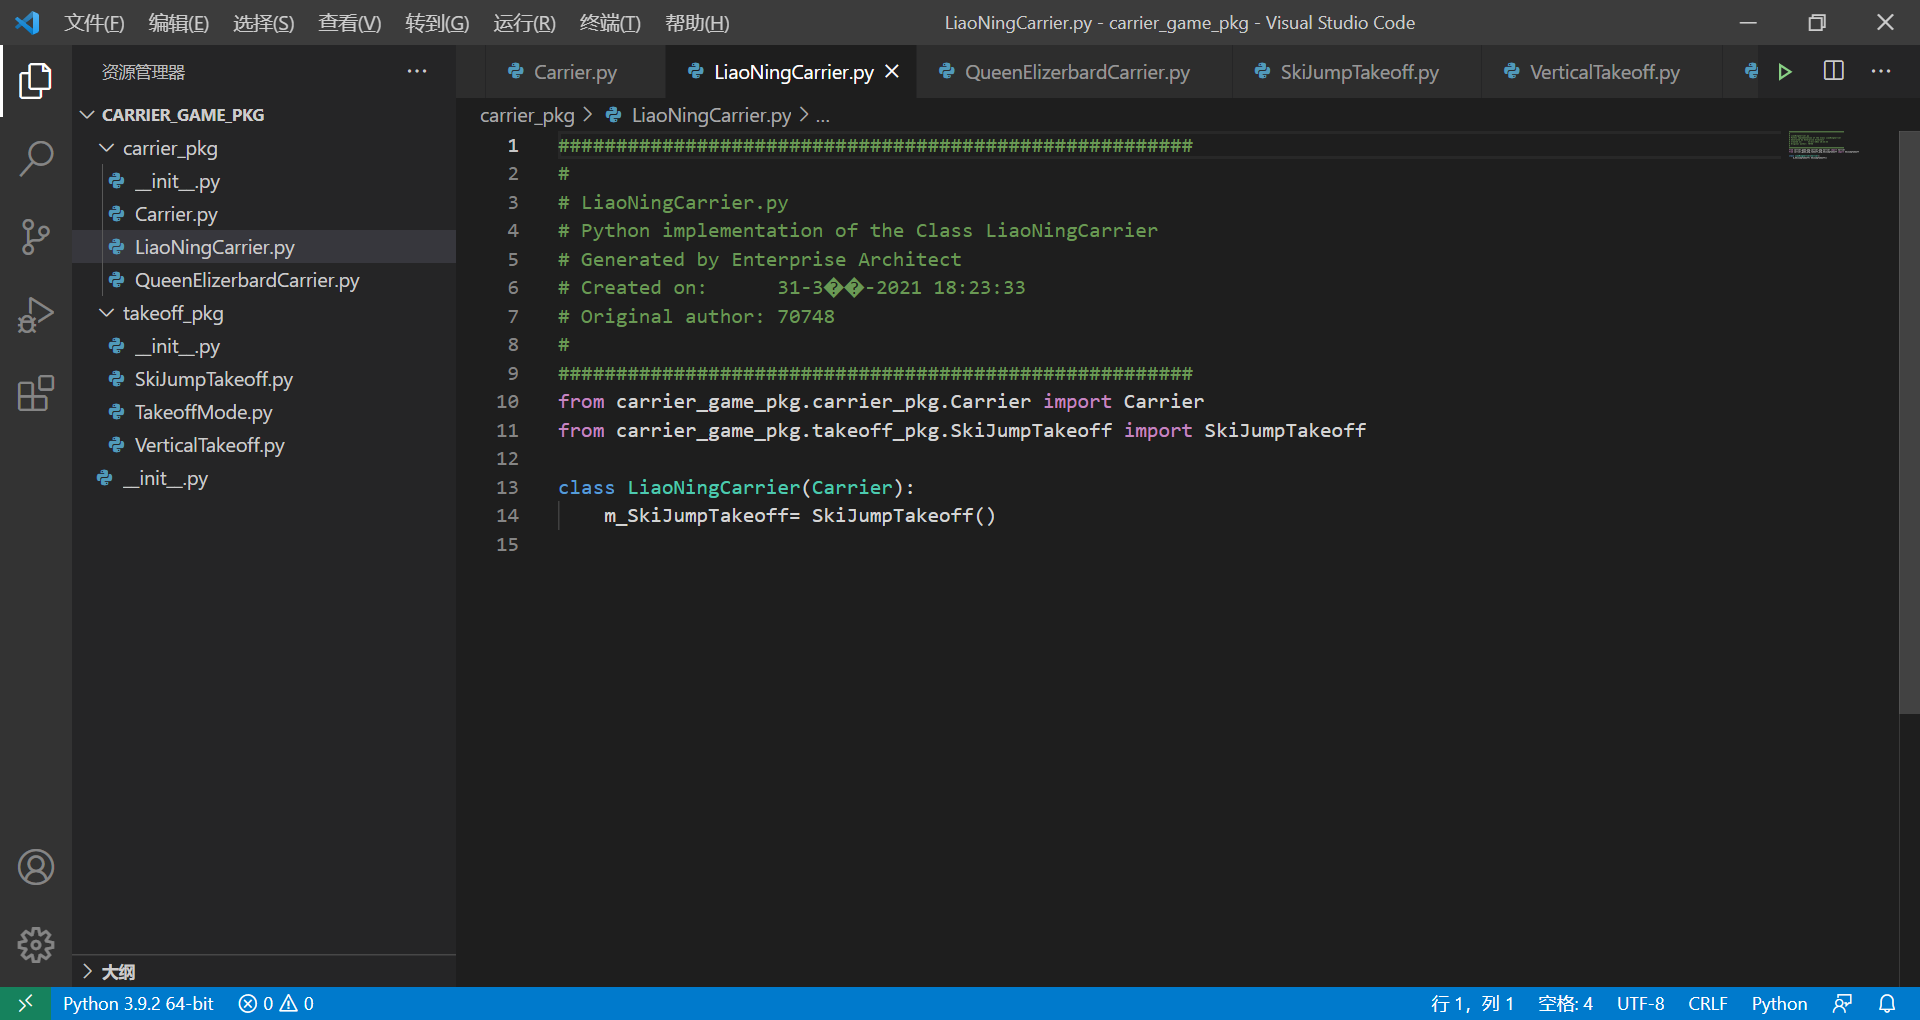
Task: Change the UTF-8 file encoding
Action: [x=1640, y=1003]
